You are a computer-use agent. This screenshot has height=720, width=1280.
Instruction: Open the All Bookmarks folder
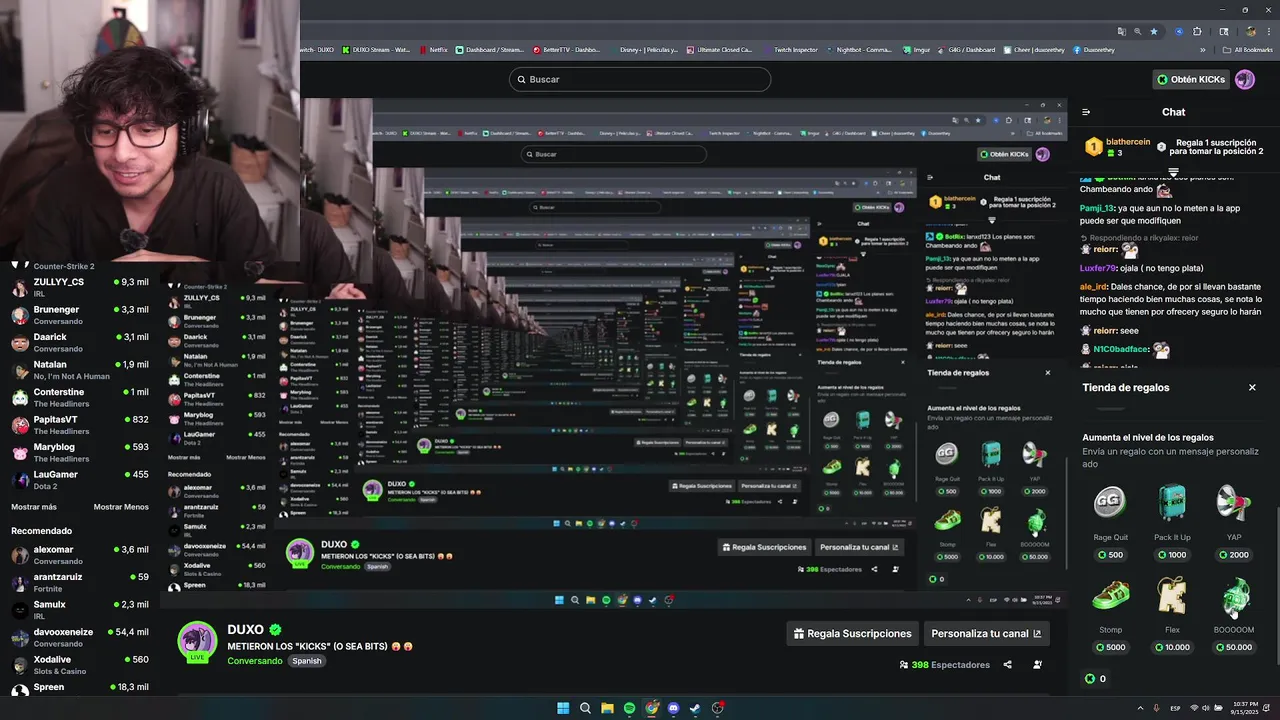[x=1248, y=49]
